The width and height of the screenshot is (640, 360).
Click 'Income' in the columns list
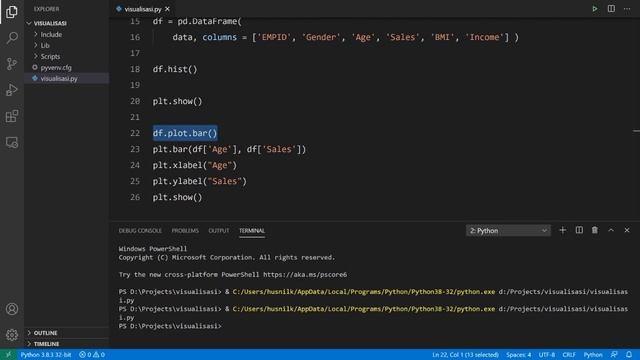click(x=484, y=37)
